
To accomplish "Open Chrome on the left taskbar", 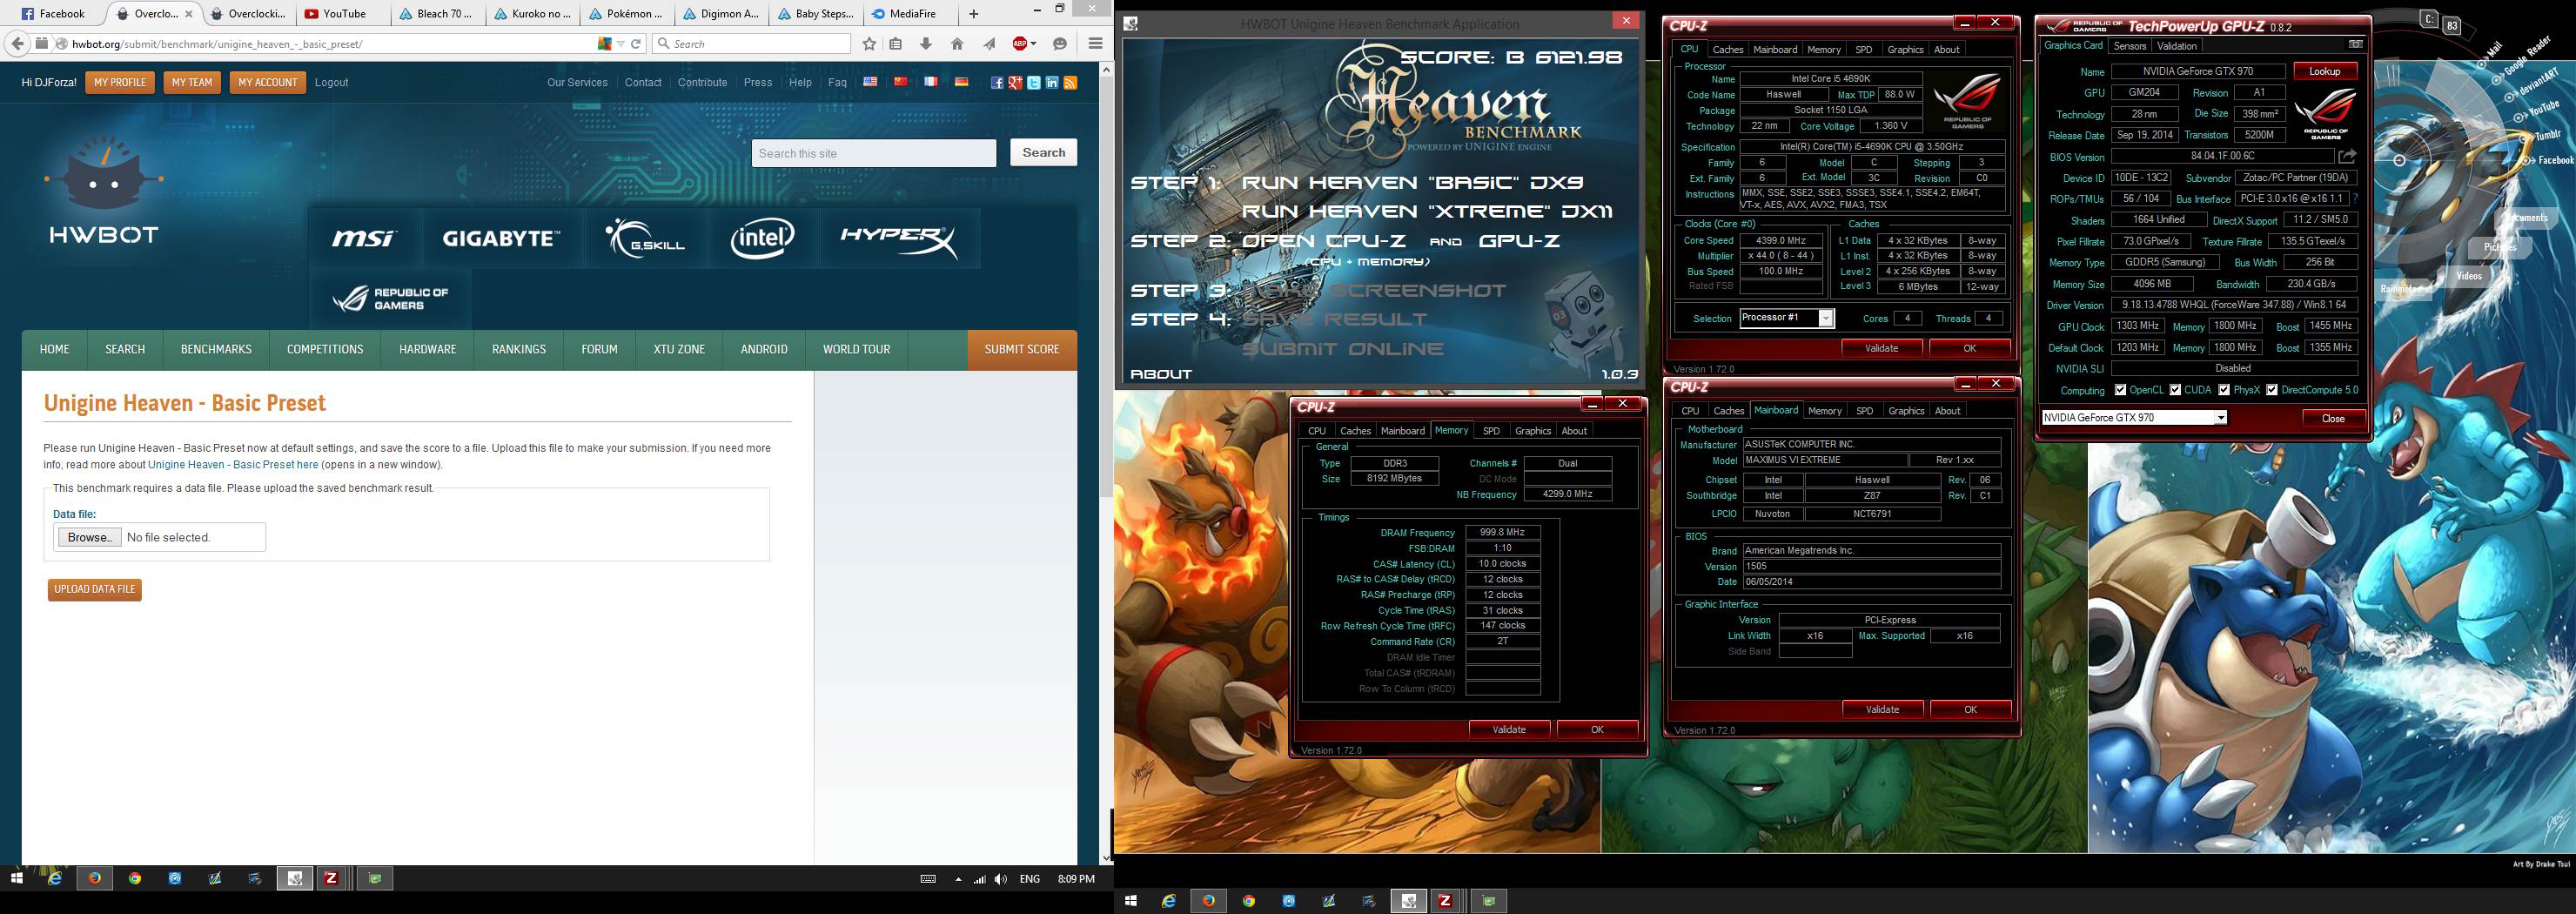I will click(x=135, y=878).
